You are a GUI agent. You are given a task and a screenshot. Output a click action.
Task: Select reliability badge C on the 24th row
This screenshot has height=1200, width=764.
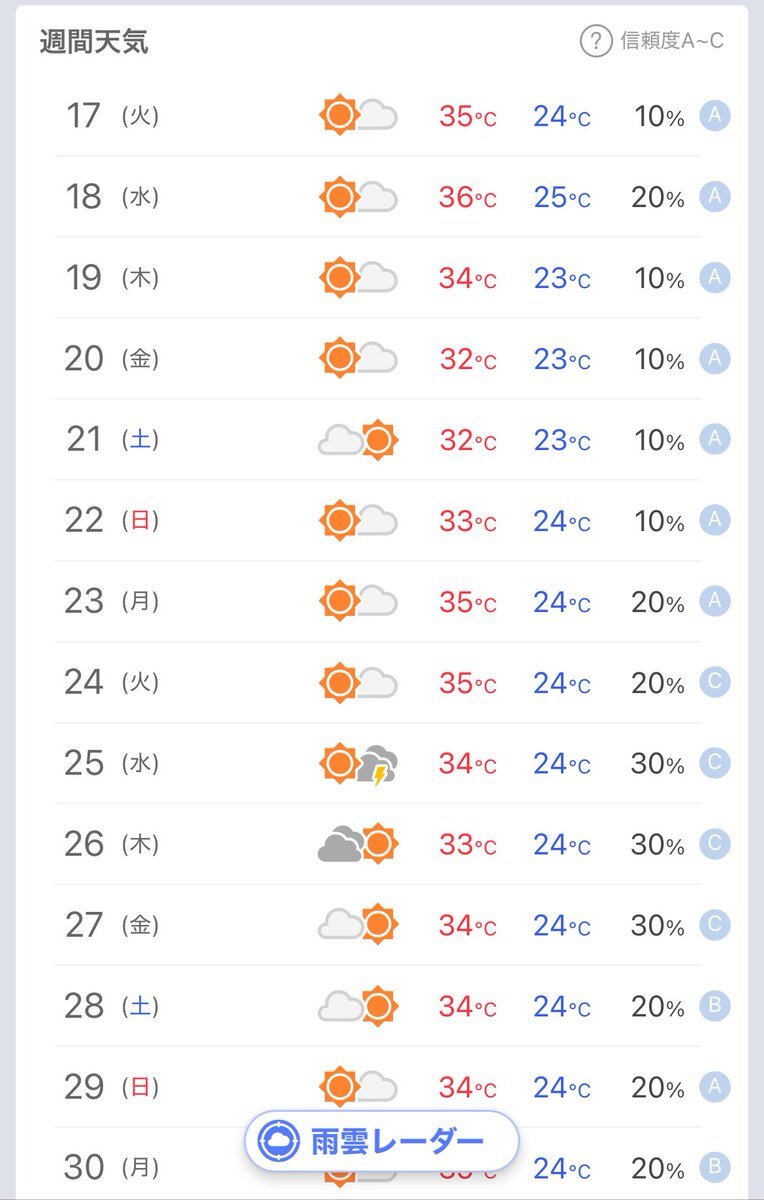pos(714,683)
